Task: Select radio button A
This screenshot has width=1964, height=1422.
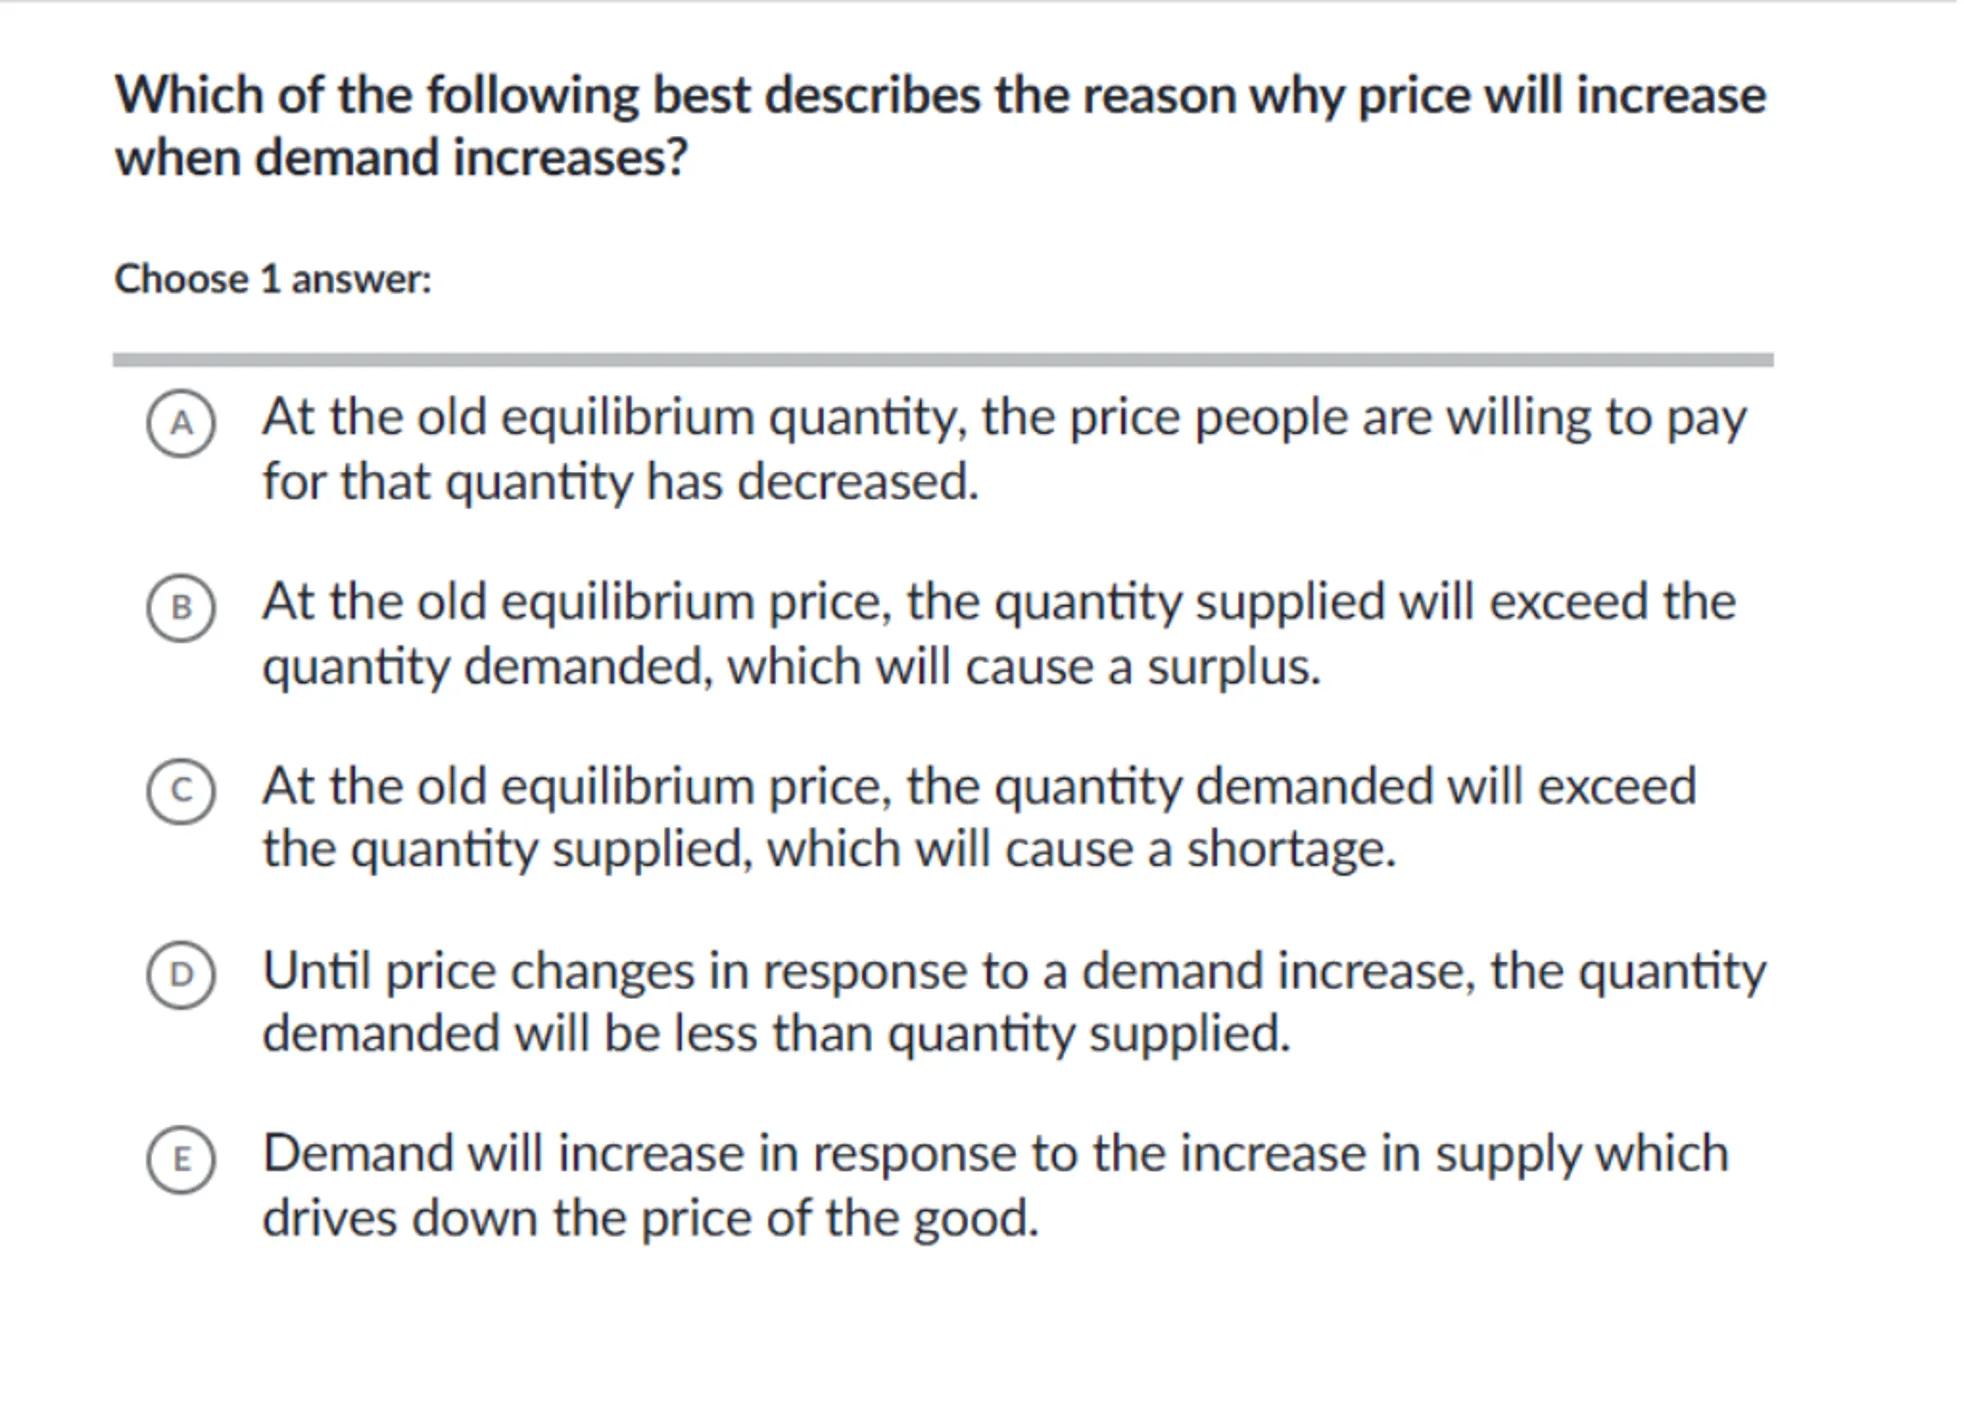Action: [x=181, y=424]
